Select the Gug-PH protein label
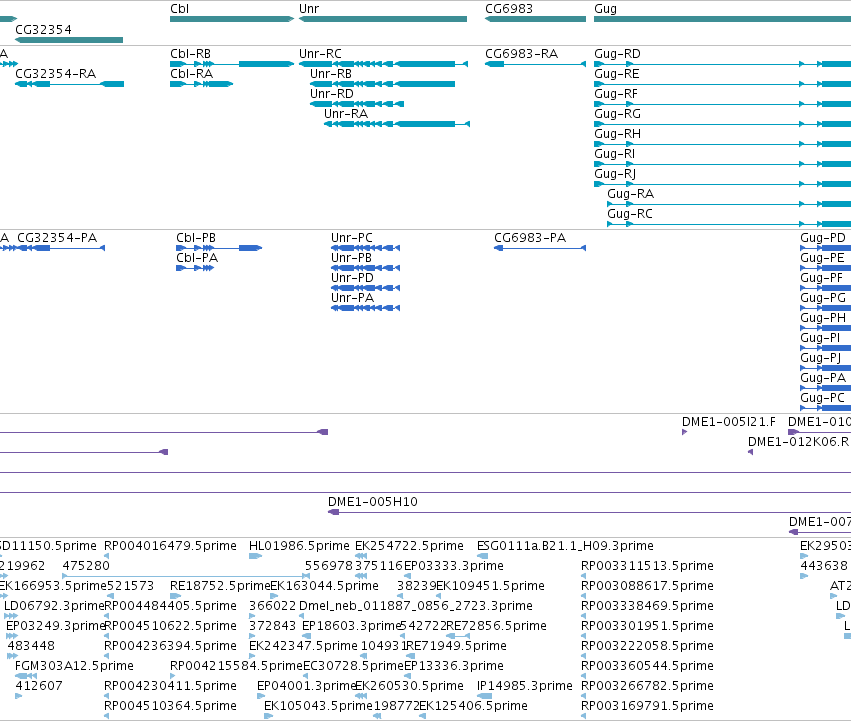This screenshot has width=851, height=721. click(x=823, y=319)
